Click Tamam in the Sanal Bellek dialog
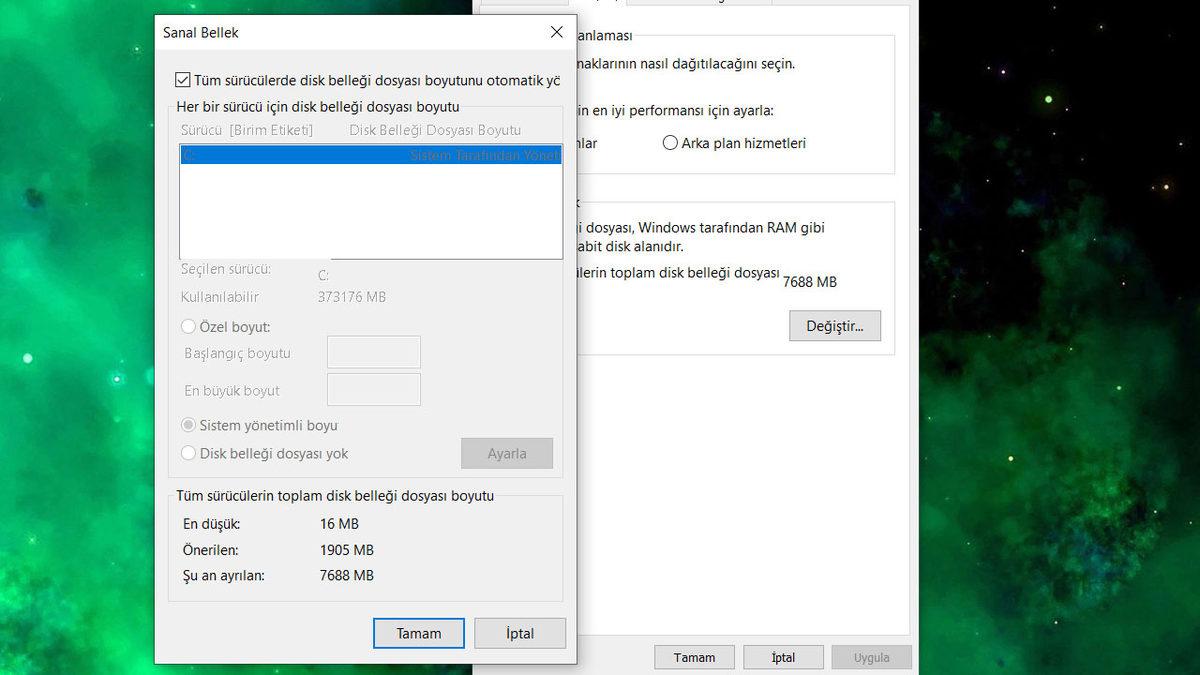Viewport: 1200px width, 675px height. click(418, 633)
